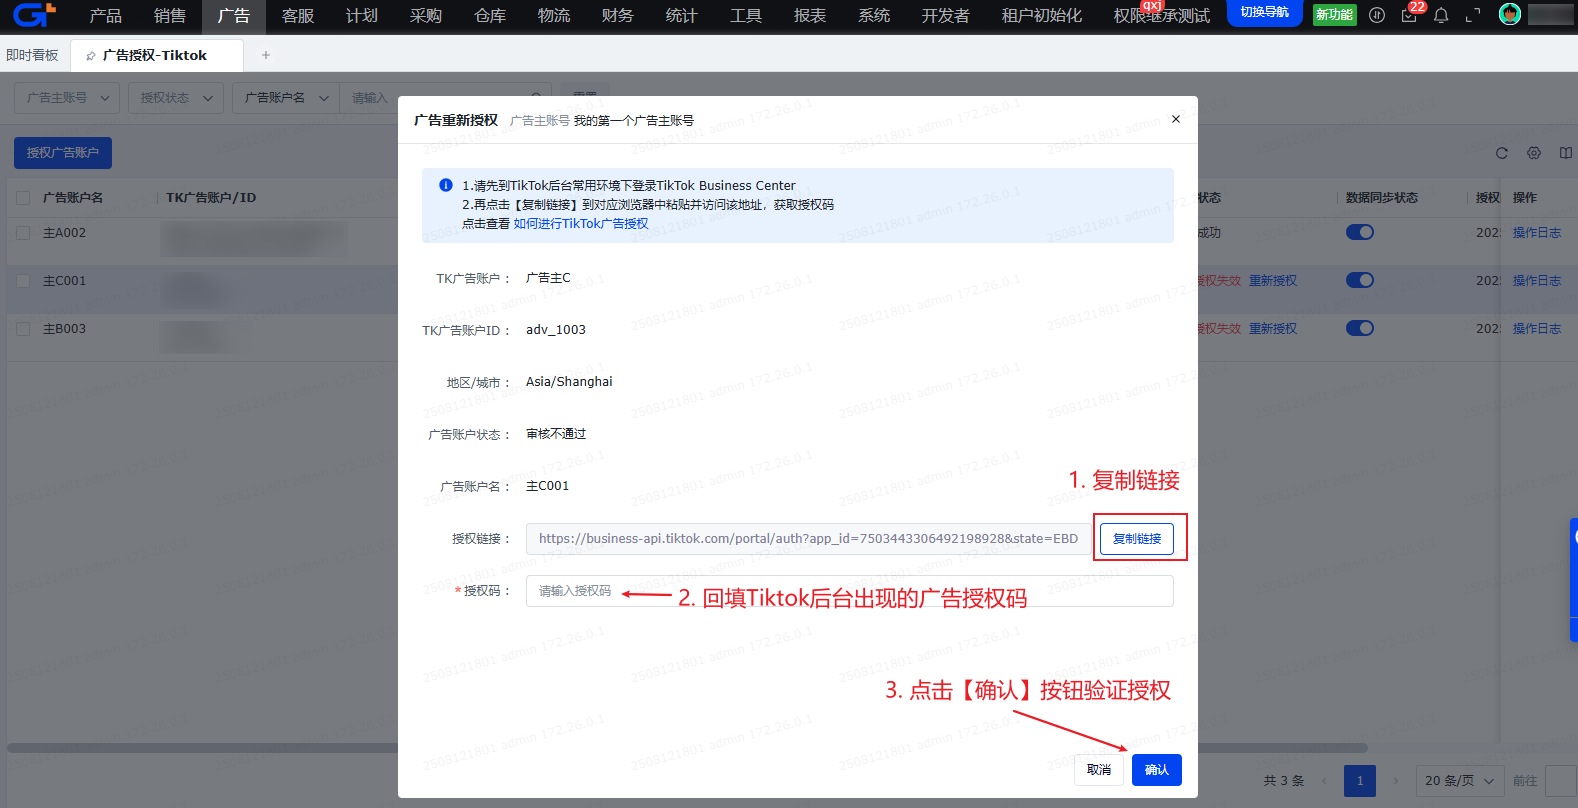Click 重新授权 link in 主B003 row
The image size is (1578, 808).
(x=1273, y=329)
